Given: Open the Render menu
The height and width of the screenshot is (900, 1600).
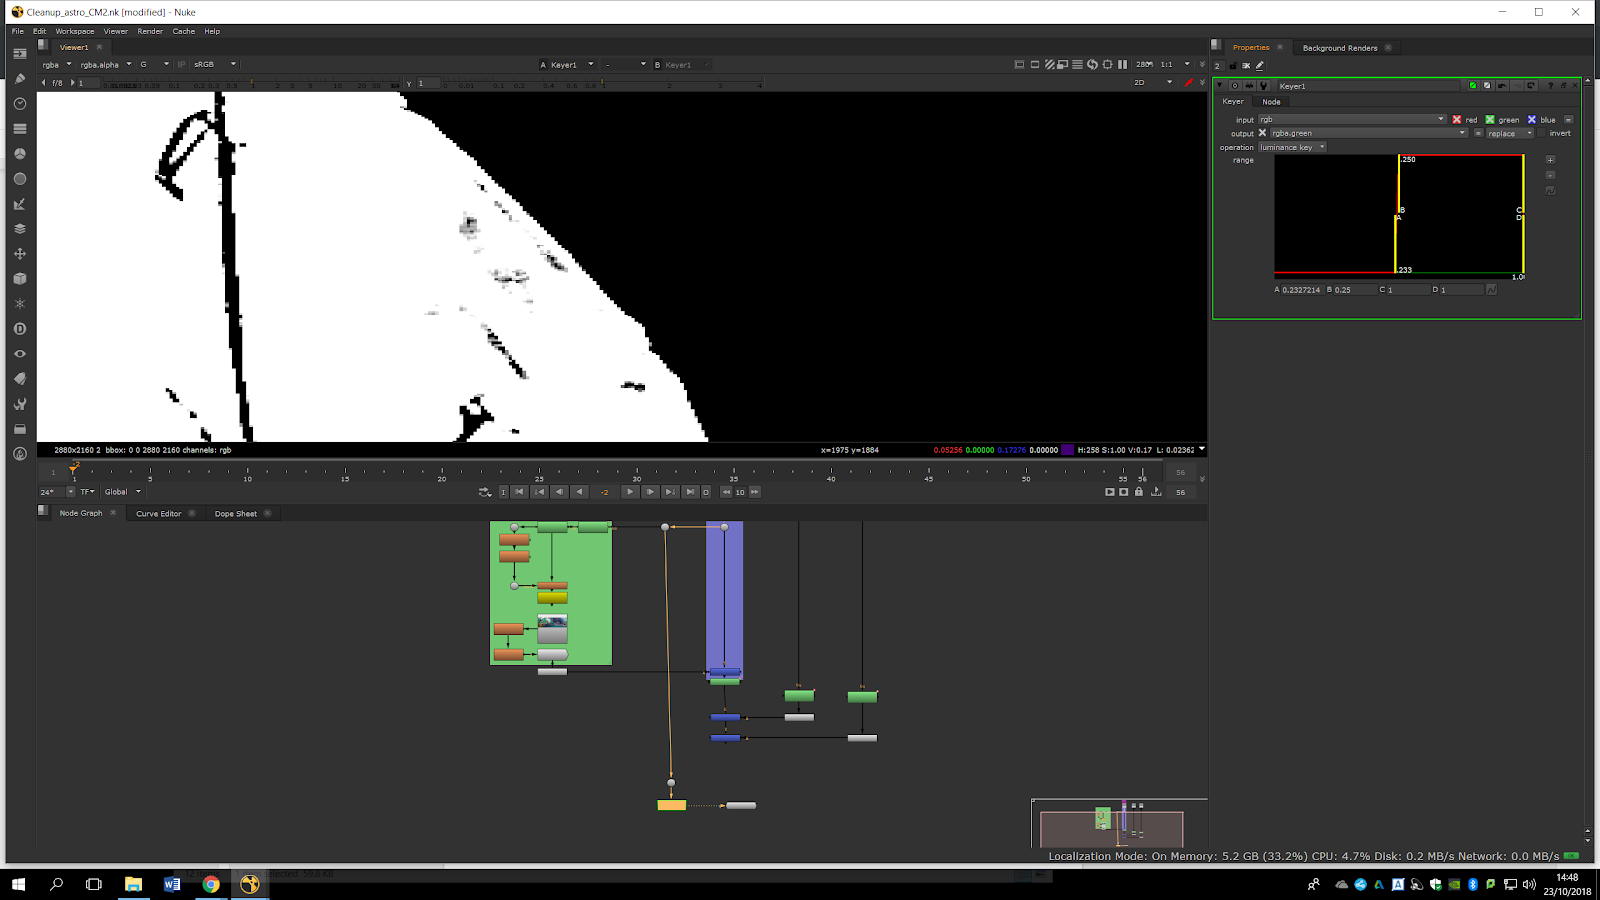Looking at the screenshot, I should (x=150, y=31).
